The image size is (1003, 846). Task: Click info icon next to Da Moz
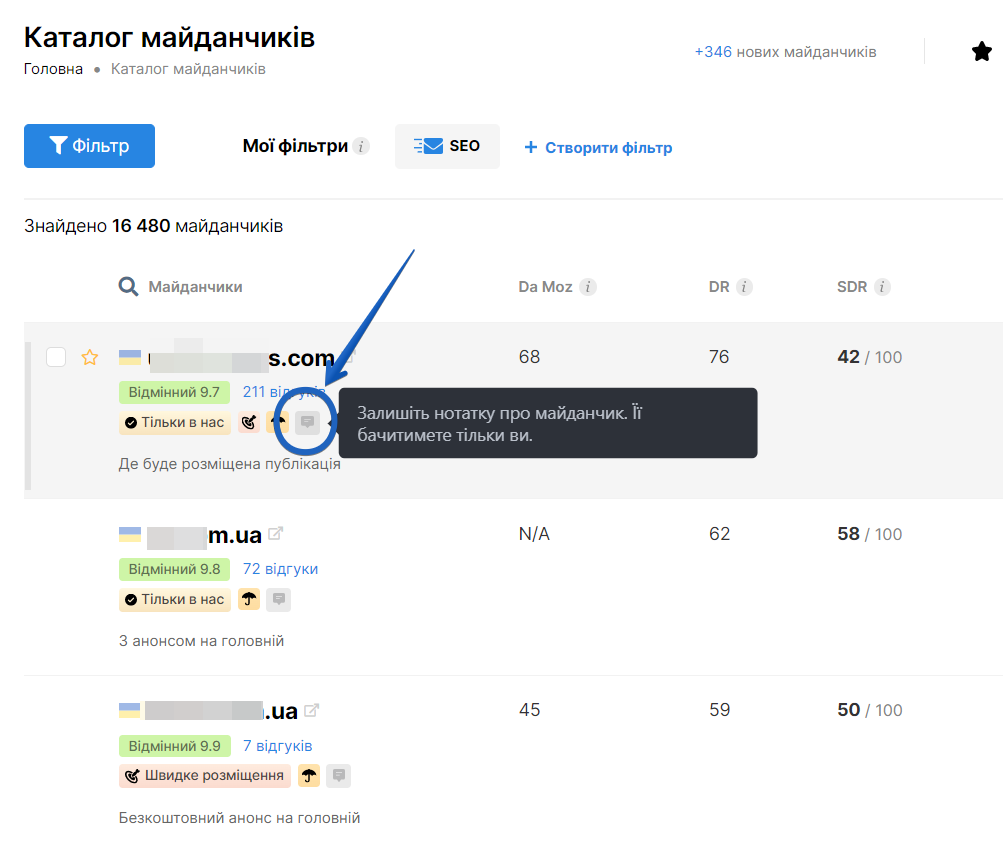(589, 287)
